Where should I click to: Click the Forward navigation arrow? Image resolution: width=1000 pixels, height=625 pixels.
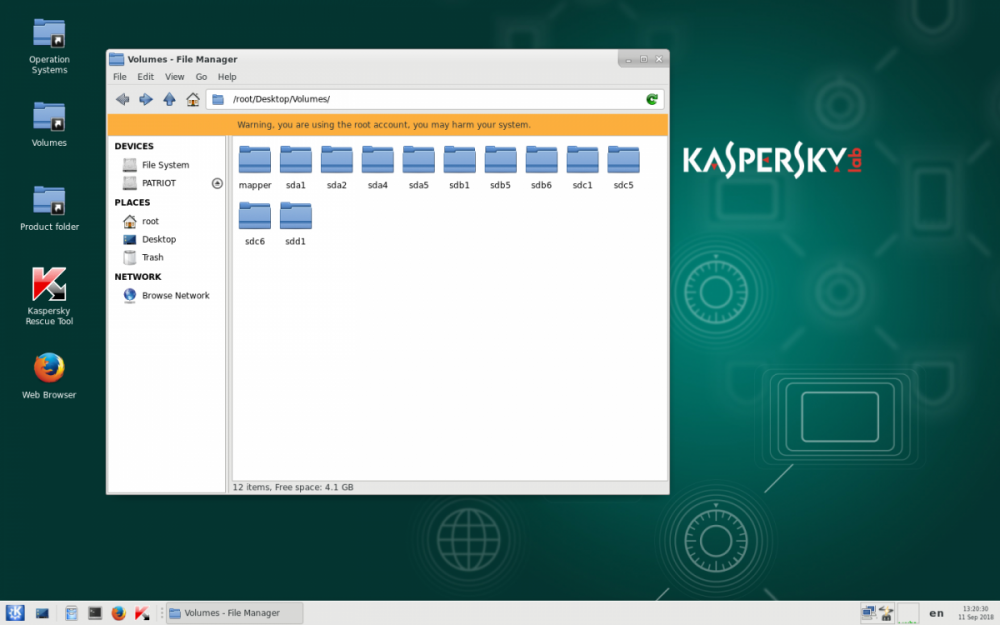point(145,99)
